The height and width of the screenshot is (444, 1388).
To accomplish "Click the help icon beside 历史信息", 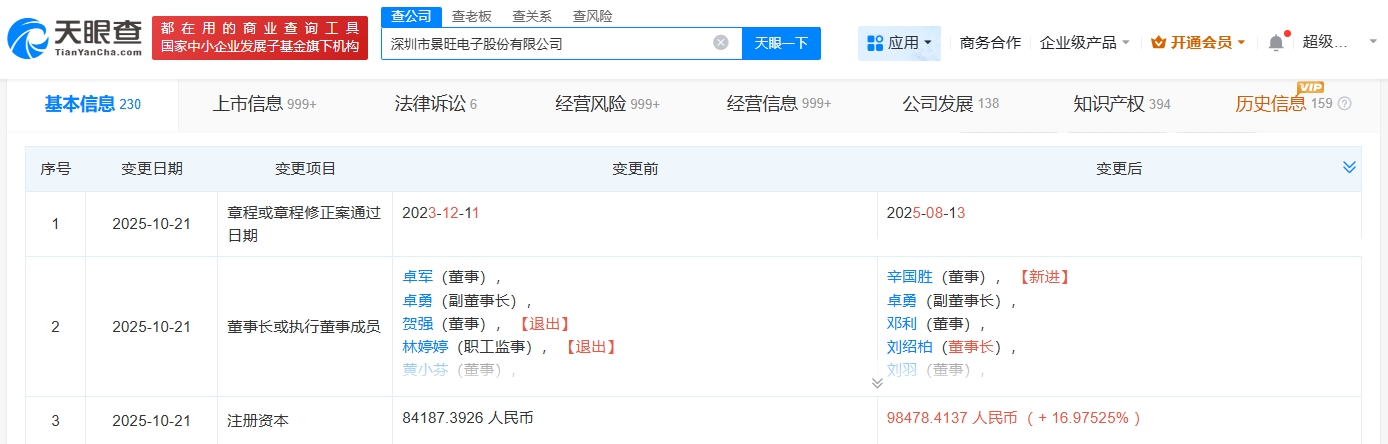I will (x=1344, y=104).
